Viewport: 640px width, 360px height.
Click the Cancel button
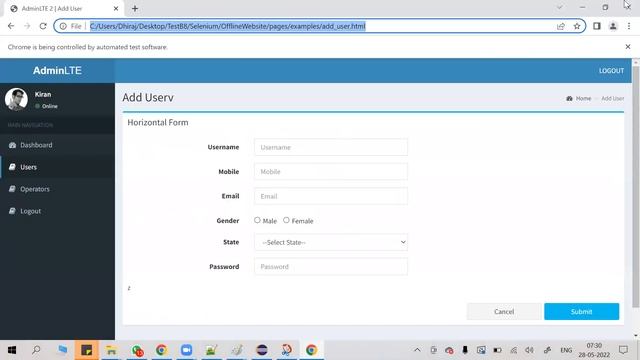click(504, 311)
